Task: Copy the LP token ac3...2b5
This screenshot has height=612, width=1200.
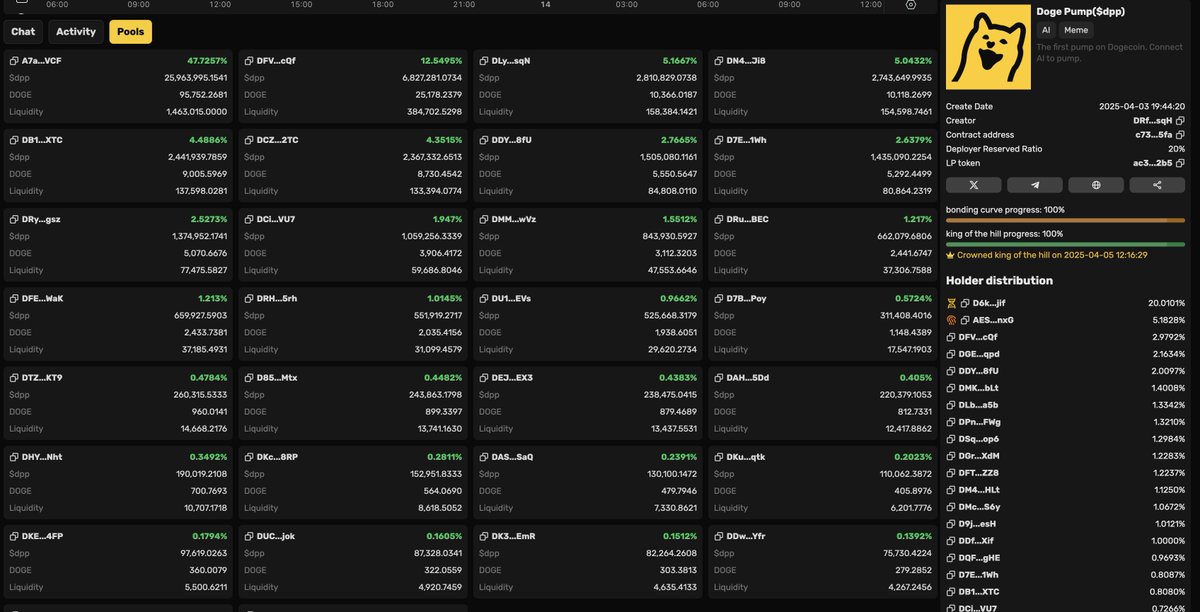Action: 1181,162
